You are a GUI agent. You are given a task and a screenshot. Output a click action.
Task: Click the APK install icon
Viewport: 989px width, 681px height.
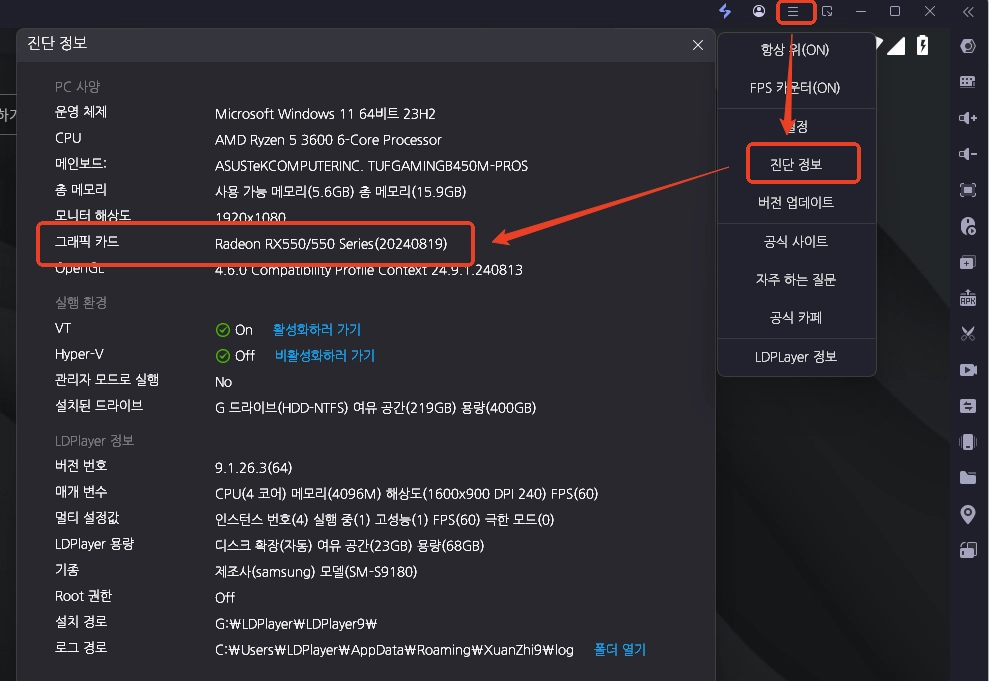point(968,298)
